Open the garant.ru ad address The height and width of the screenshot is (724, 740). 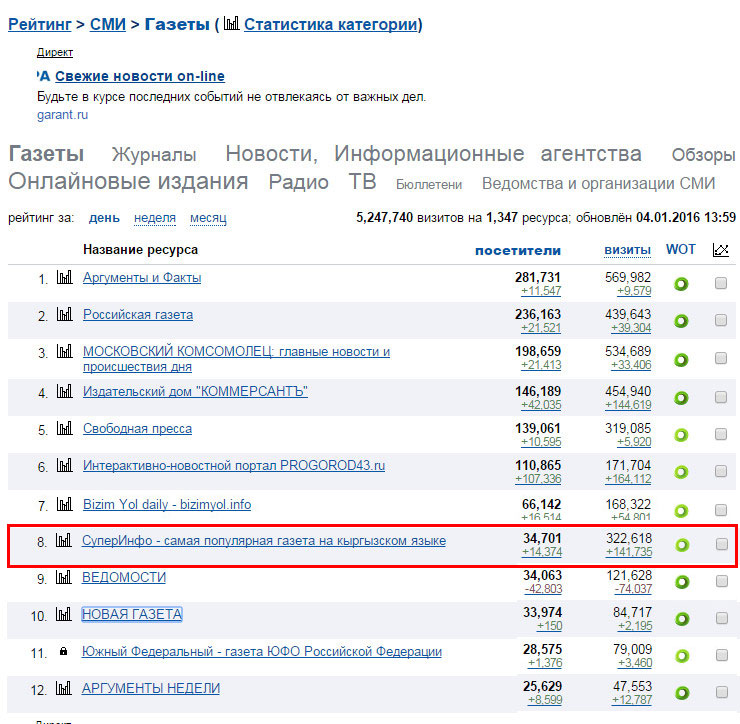click(x=62, y=115)
